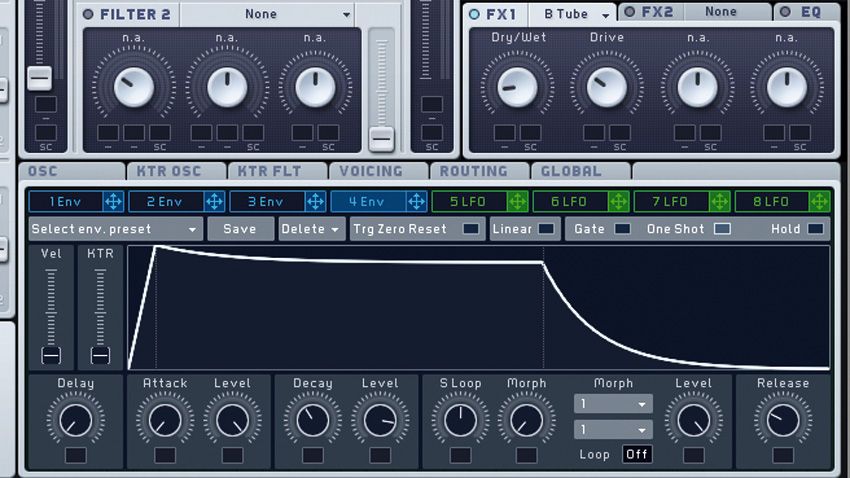
Task: Click the Delay knob
Action: pos(76,420)
